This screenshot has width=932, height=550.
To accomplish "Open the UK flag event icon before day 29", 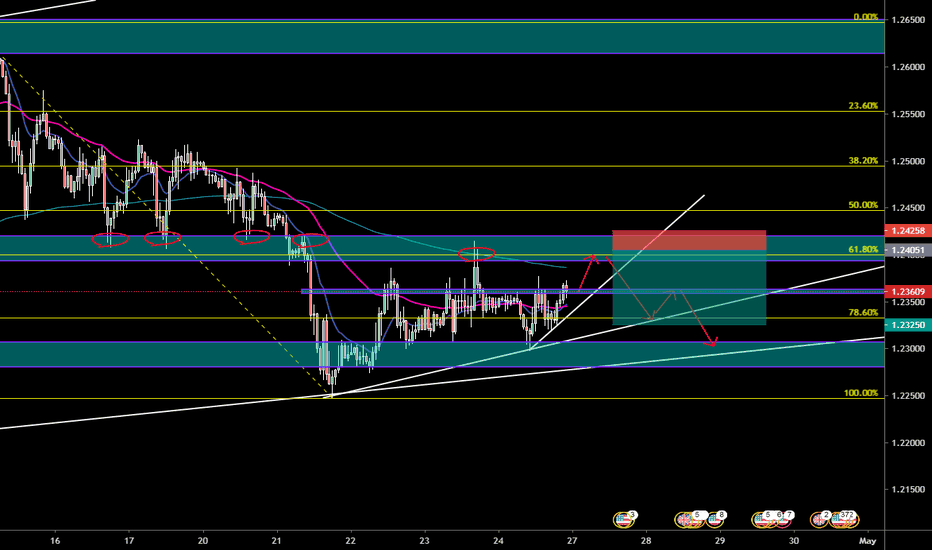I will click(x=684, y=520).
